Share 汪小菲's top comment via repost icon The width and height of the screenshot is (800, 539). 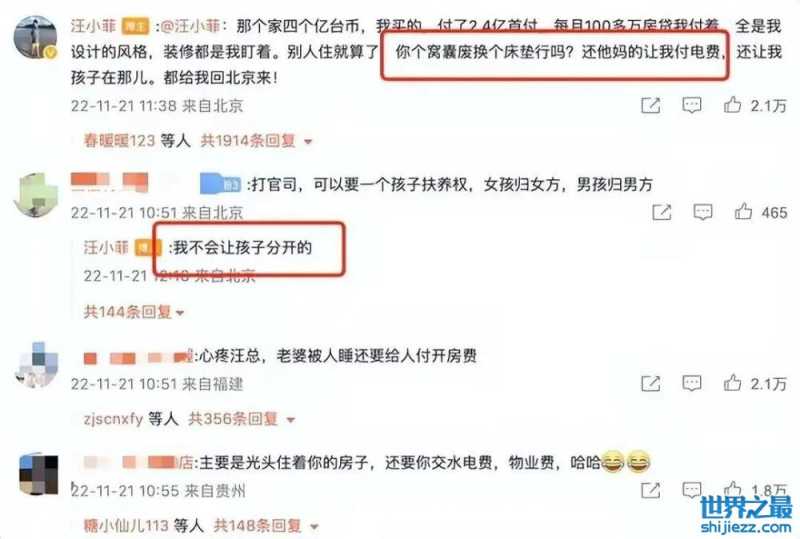tap(651, 105)
